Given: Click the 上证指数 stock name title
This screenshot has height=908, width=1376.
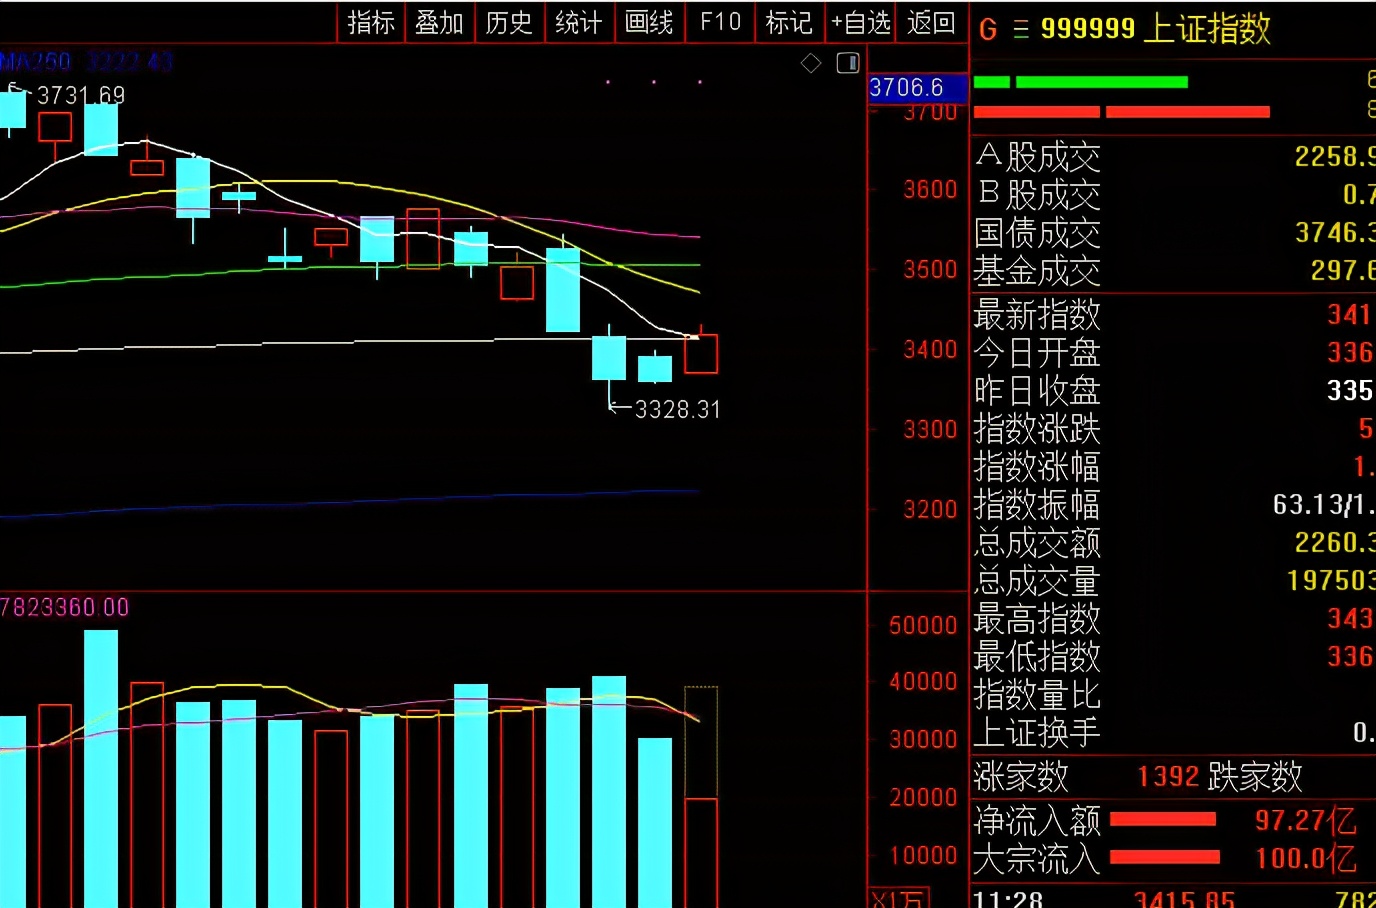Looking at the screenshot, I should (1206, 29).
